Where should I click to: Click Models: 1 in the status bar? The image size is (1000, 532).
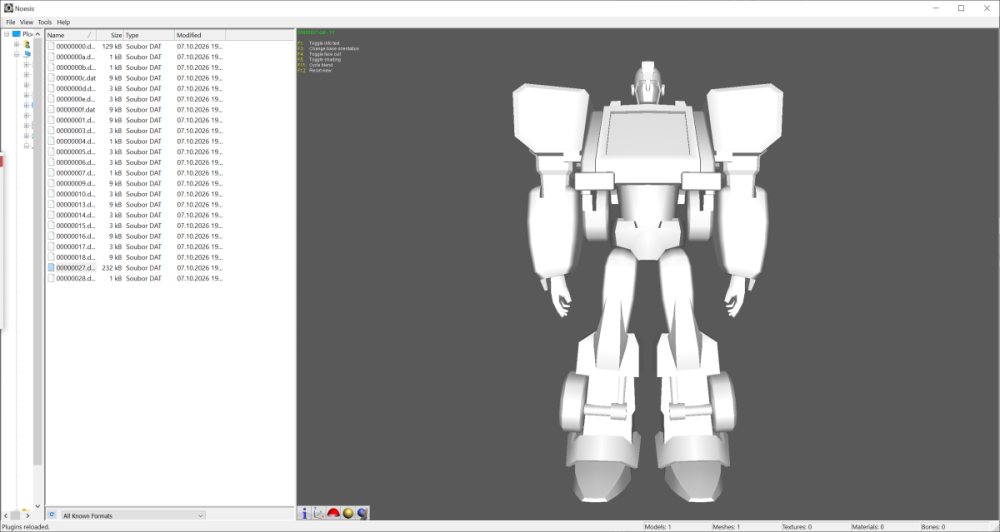[658, 527]
